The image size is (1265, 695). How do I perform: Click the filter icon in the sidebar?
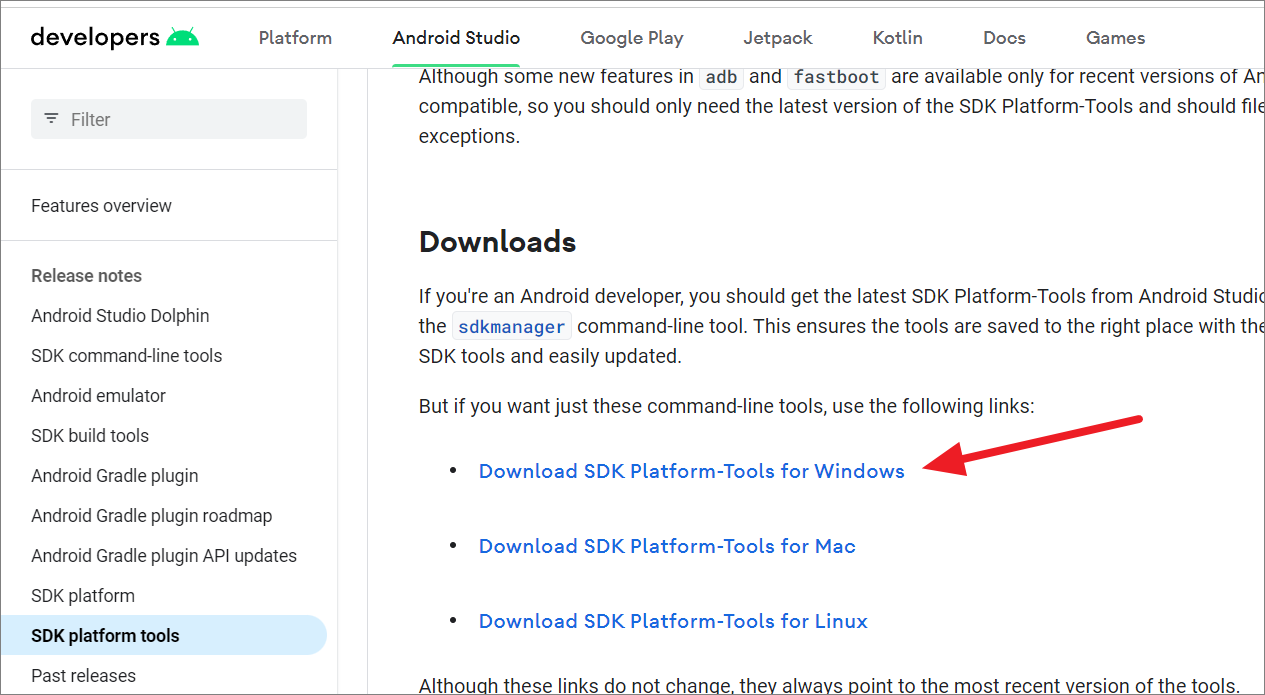click(51, 119)
